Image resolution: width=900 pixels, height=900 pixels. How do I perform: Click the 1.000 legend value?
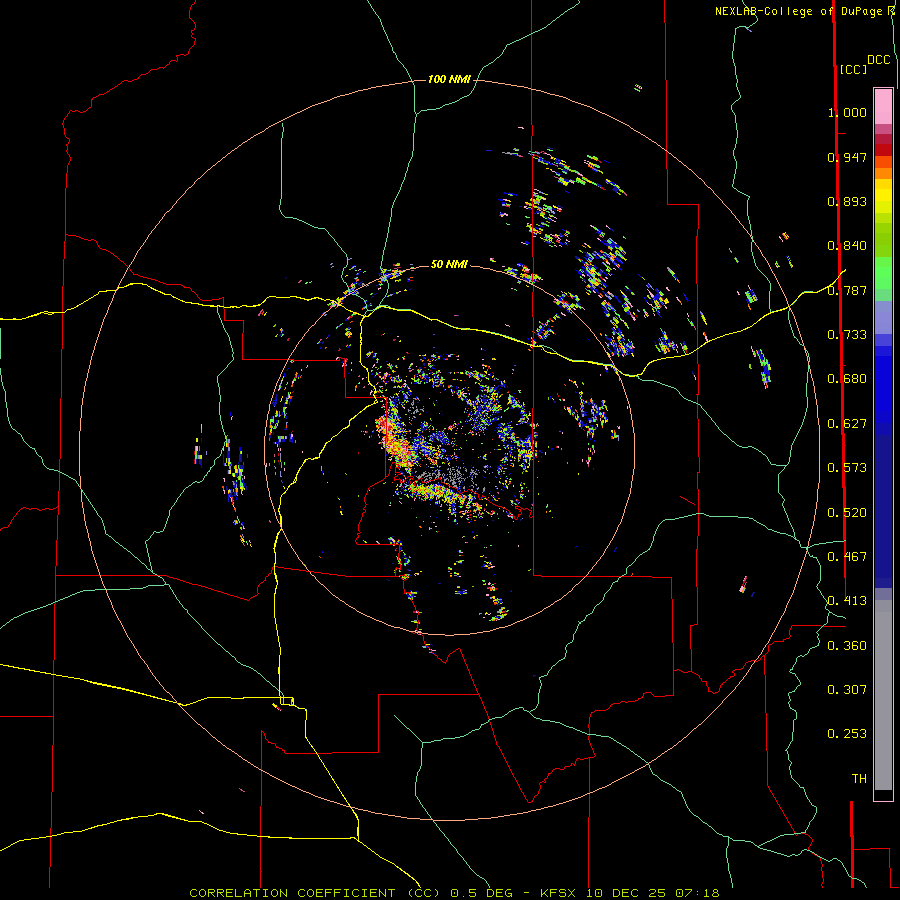pos(847,112)
